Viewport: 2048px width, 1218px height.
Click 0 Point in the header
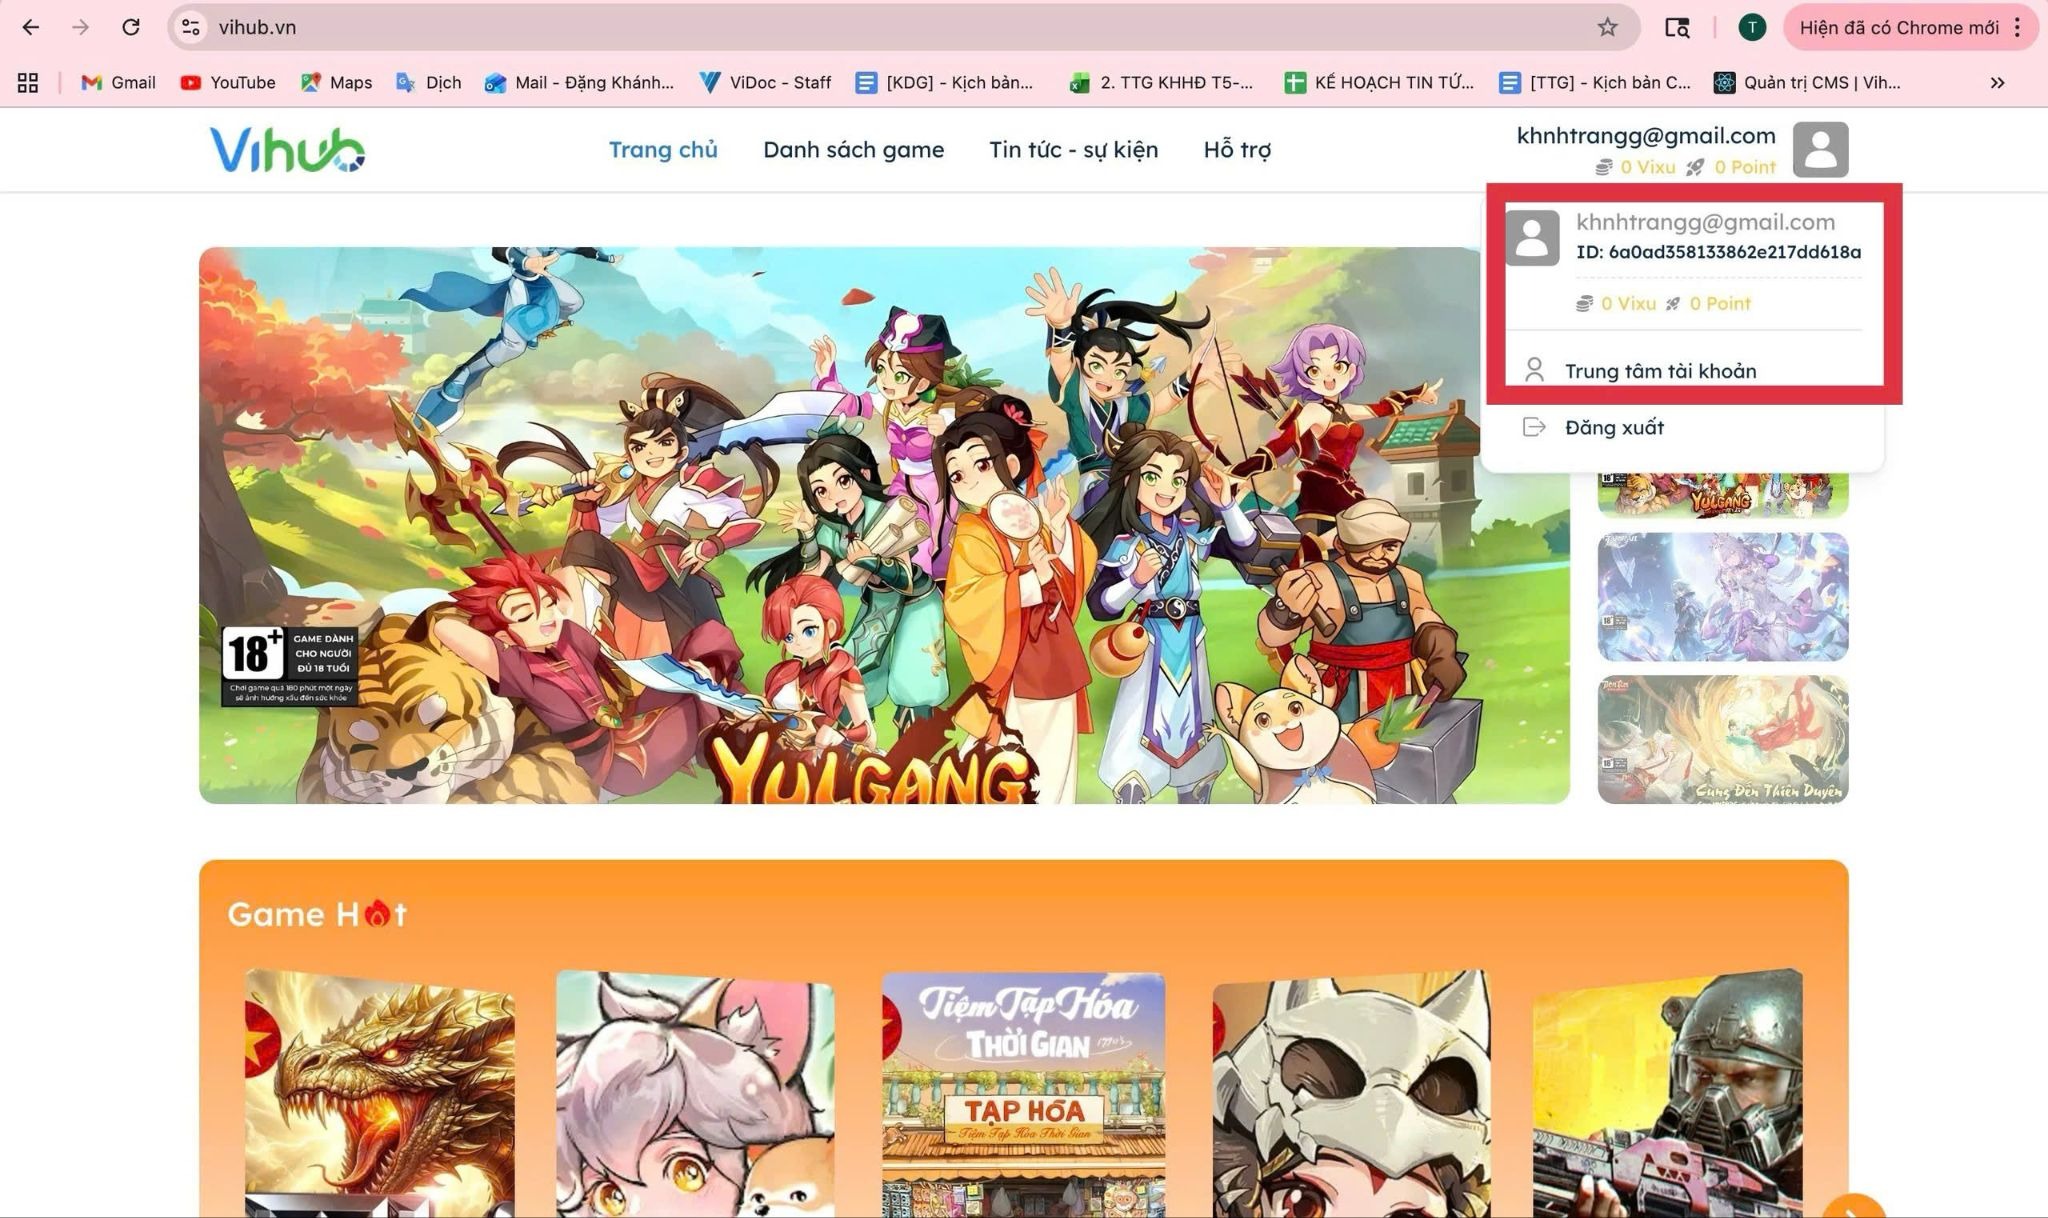coord(1745,167)
